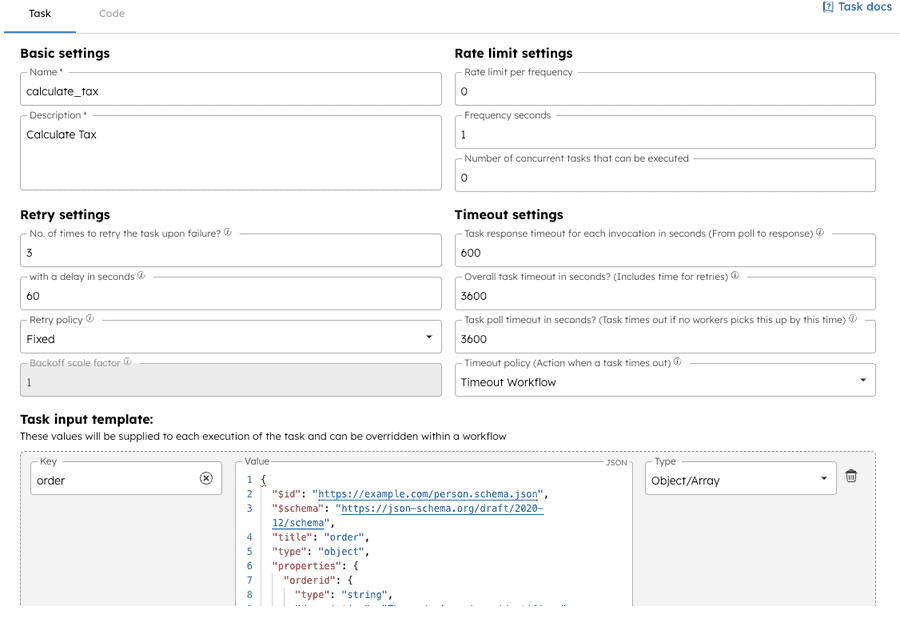Select the Retry settings heading
The image size is (900, 623).
[x=65, y=215]
